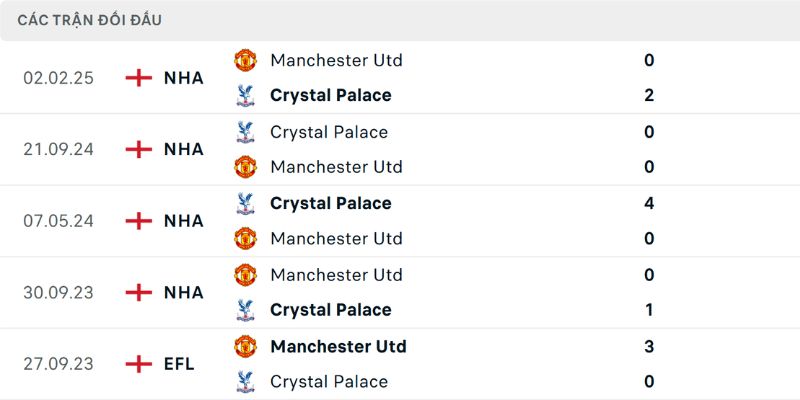The height and width of the screenshot is (400, 800).
Task: Click Crystal Palace crest in 21.09.24 match
Action: tap(245, 132)
